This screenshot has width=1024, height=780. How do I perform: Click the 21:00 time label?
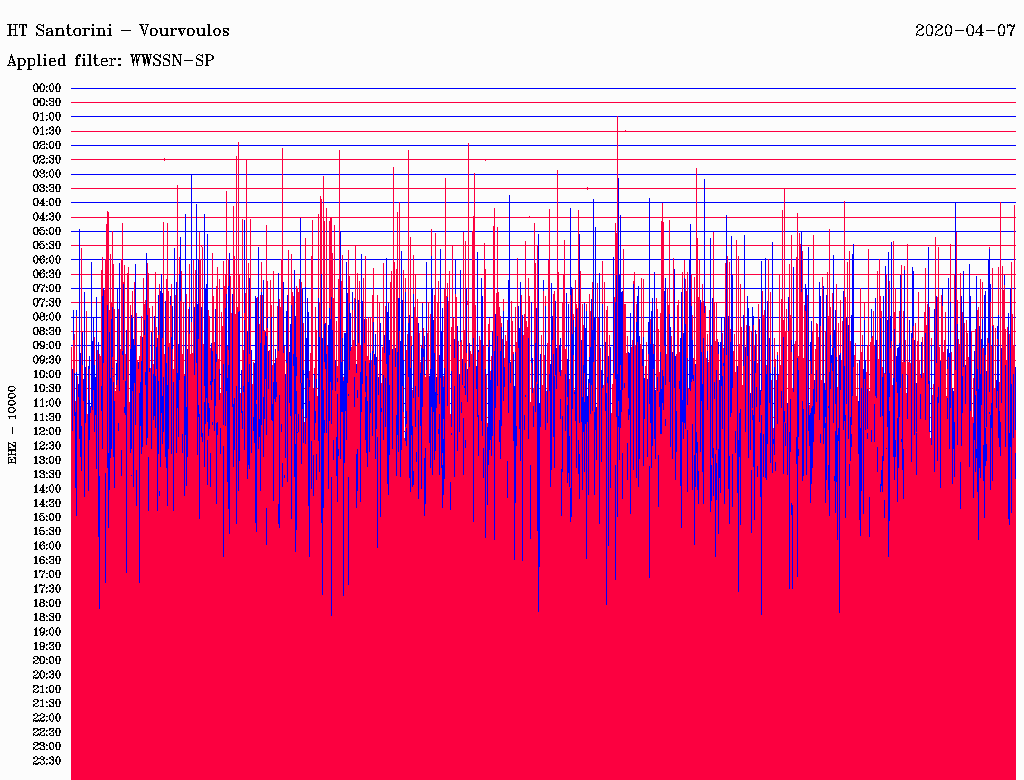(x=47, y=689)
